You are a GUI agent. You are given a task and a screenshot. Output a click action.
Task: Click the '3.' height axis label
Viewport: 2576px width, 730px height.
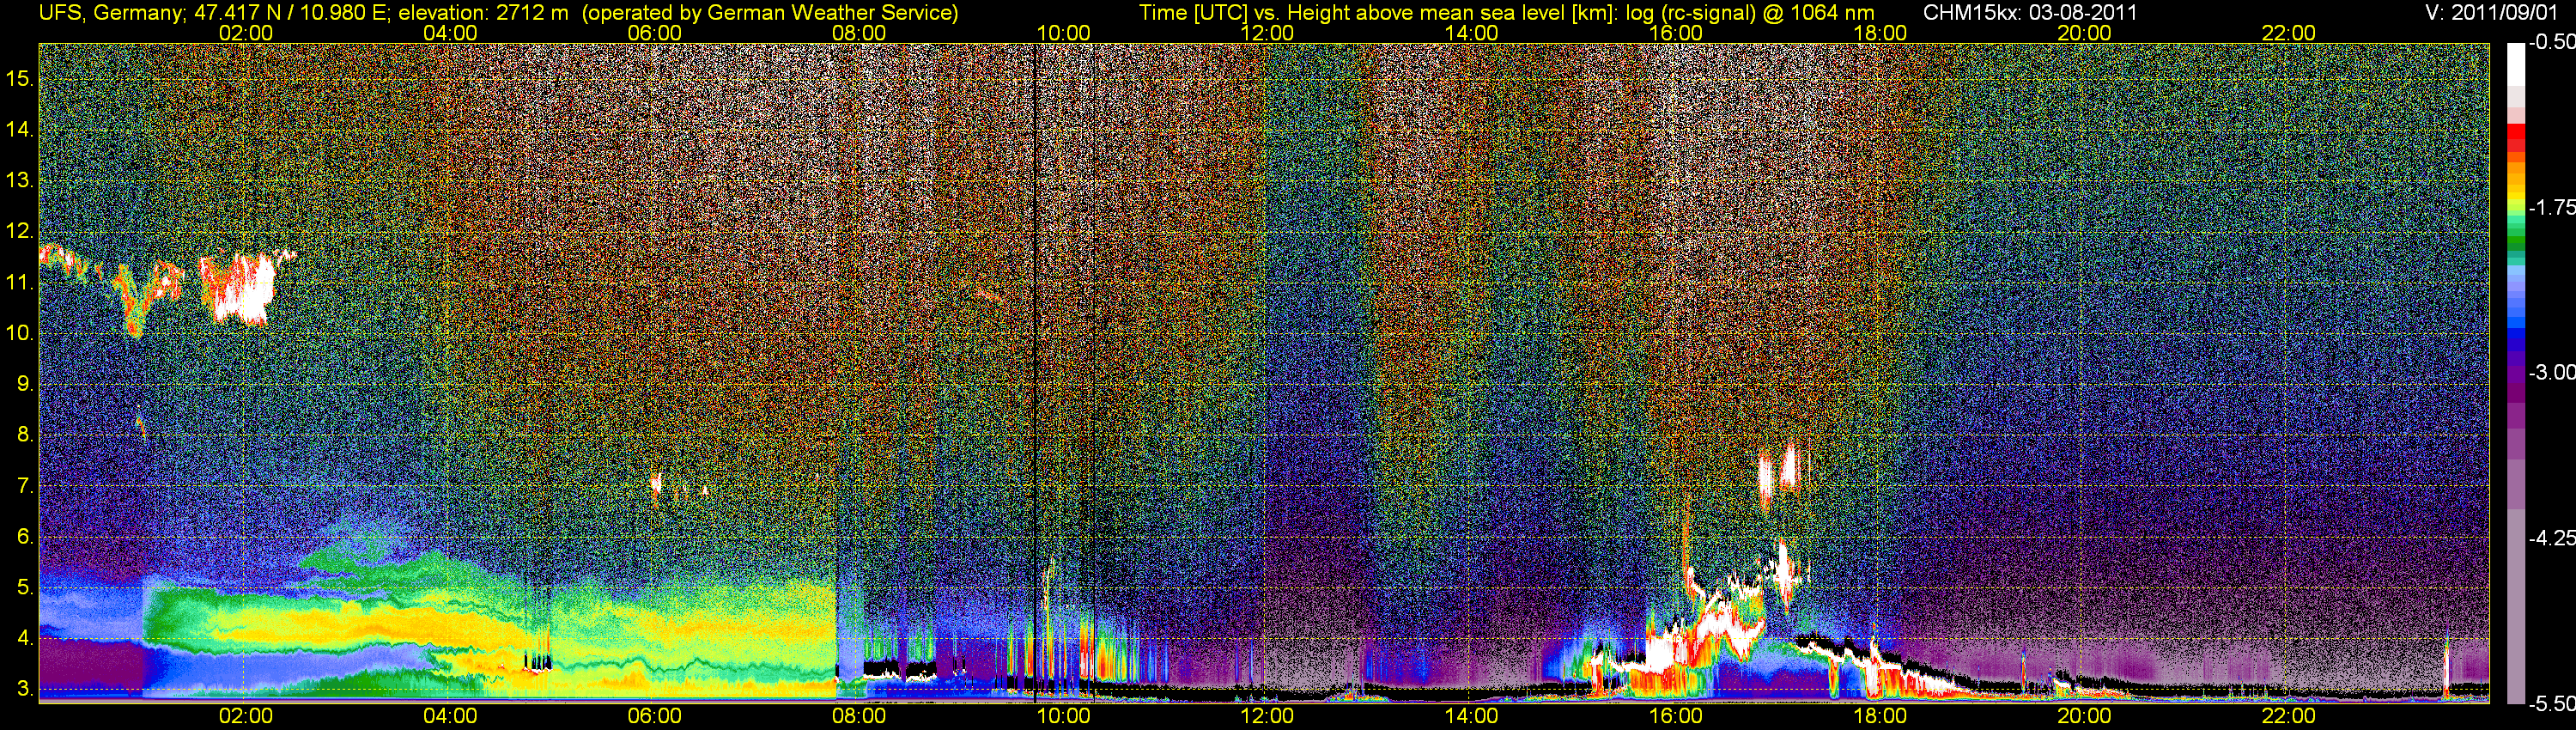pyautogui.click(x=26, y=690)
